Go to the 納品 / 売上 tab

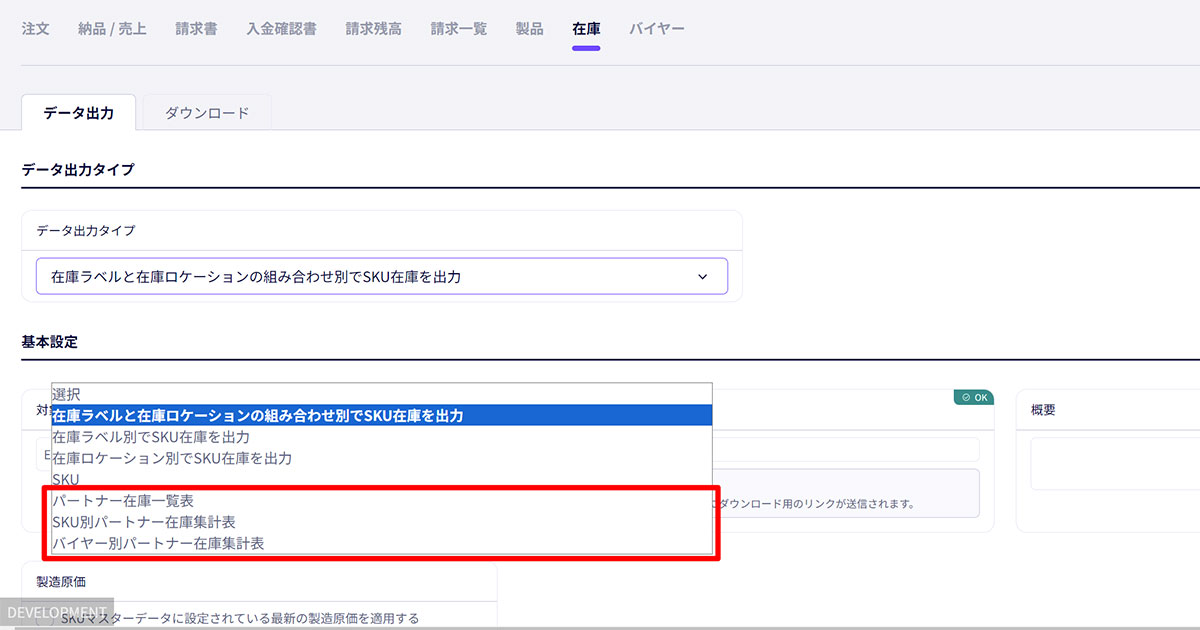112,29
